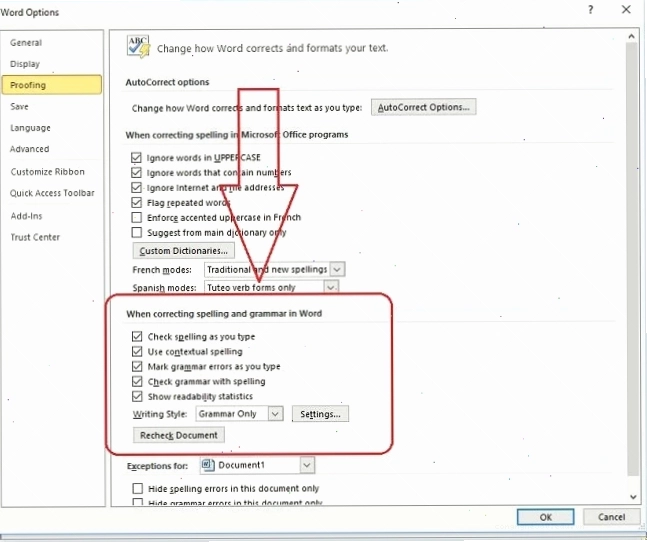Toggle Mark grammar errors as you type

(137, 366)
